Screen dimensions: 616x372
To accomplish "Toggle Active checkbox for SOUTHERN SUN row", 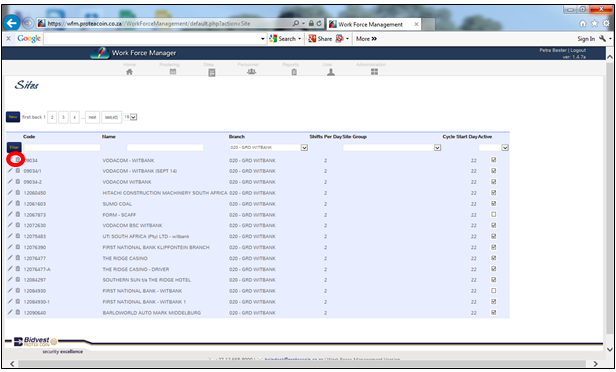I will [493, 280].
